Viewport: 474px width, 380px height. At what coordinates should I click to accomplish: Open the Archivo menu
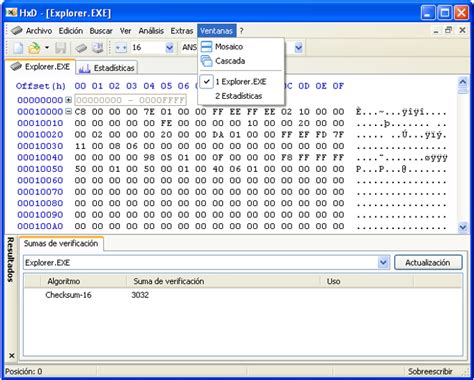[39, 31]
